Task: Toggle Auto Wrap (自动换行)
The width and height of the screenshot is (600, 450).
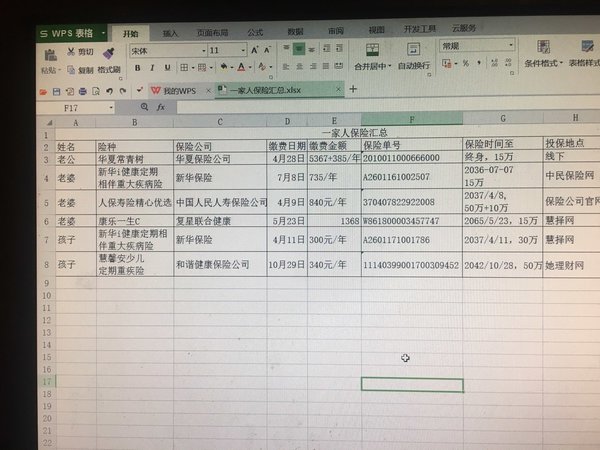Action: 414,56
